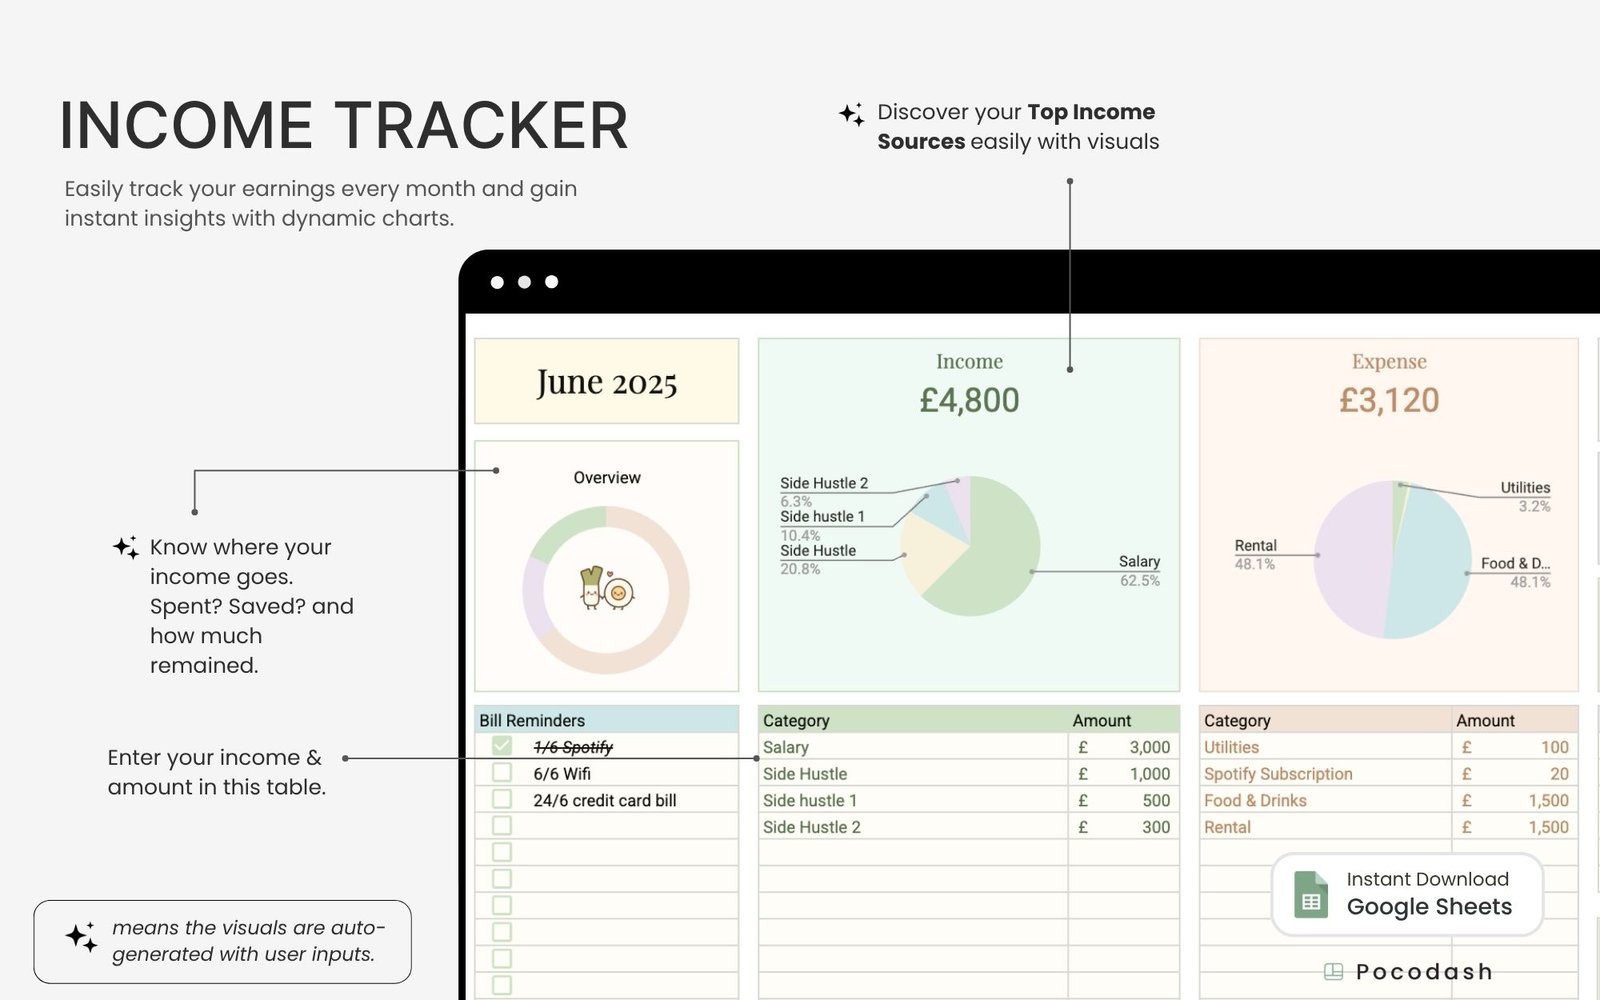Click the sparkle icon in the auto-generated note

pos(81,937)
